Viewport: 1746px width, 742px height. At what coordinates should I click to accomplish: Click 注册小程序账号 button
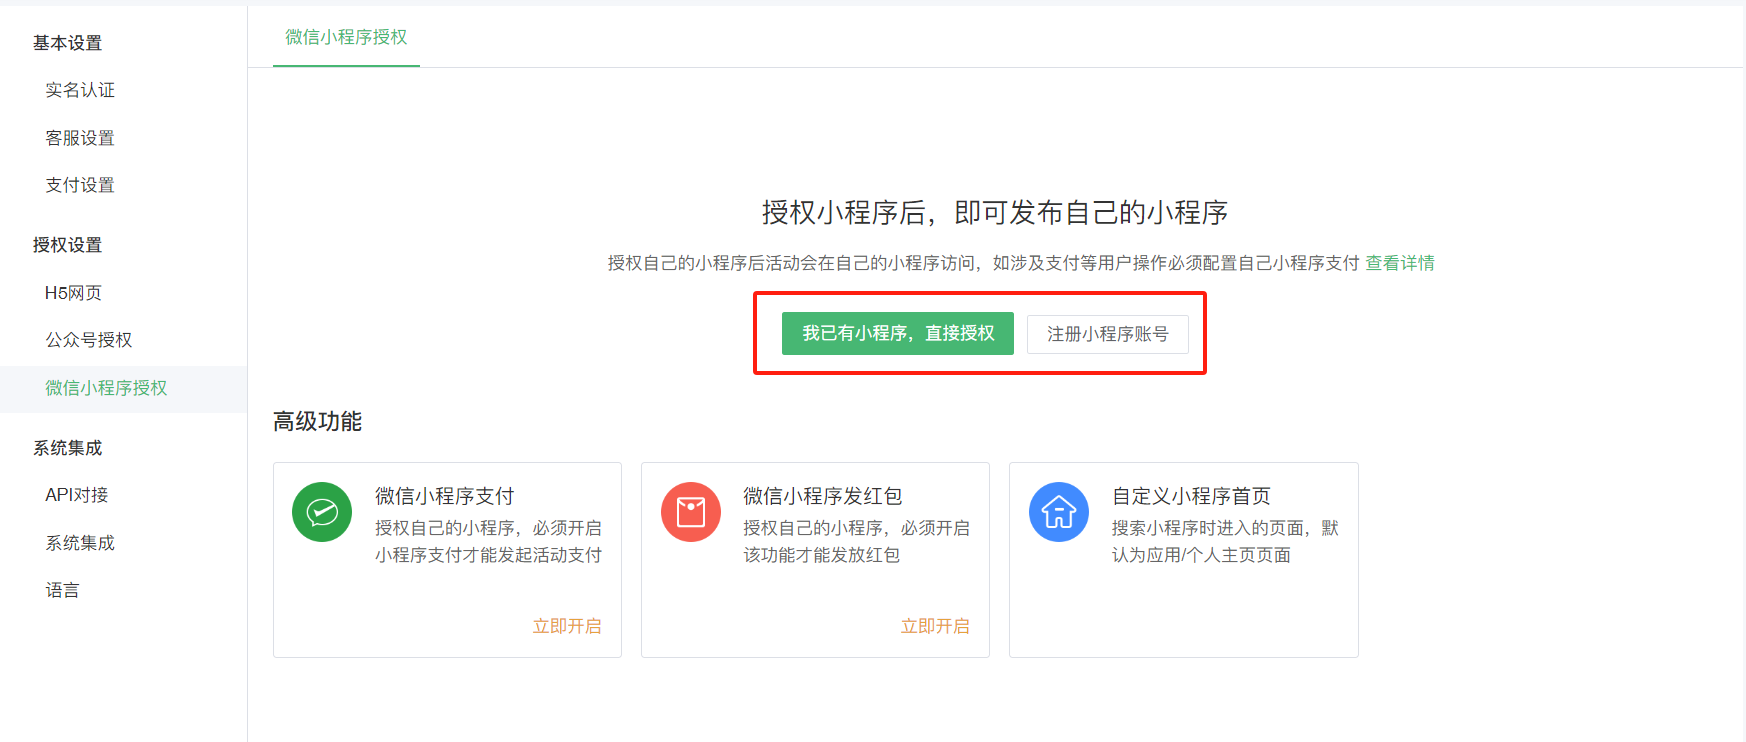[x=1107, y=334]
